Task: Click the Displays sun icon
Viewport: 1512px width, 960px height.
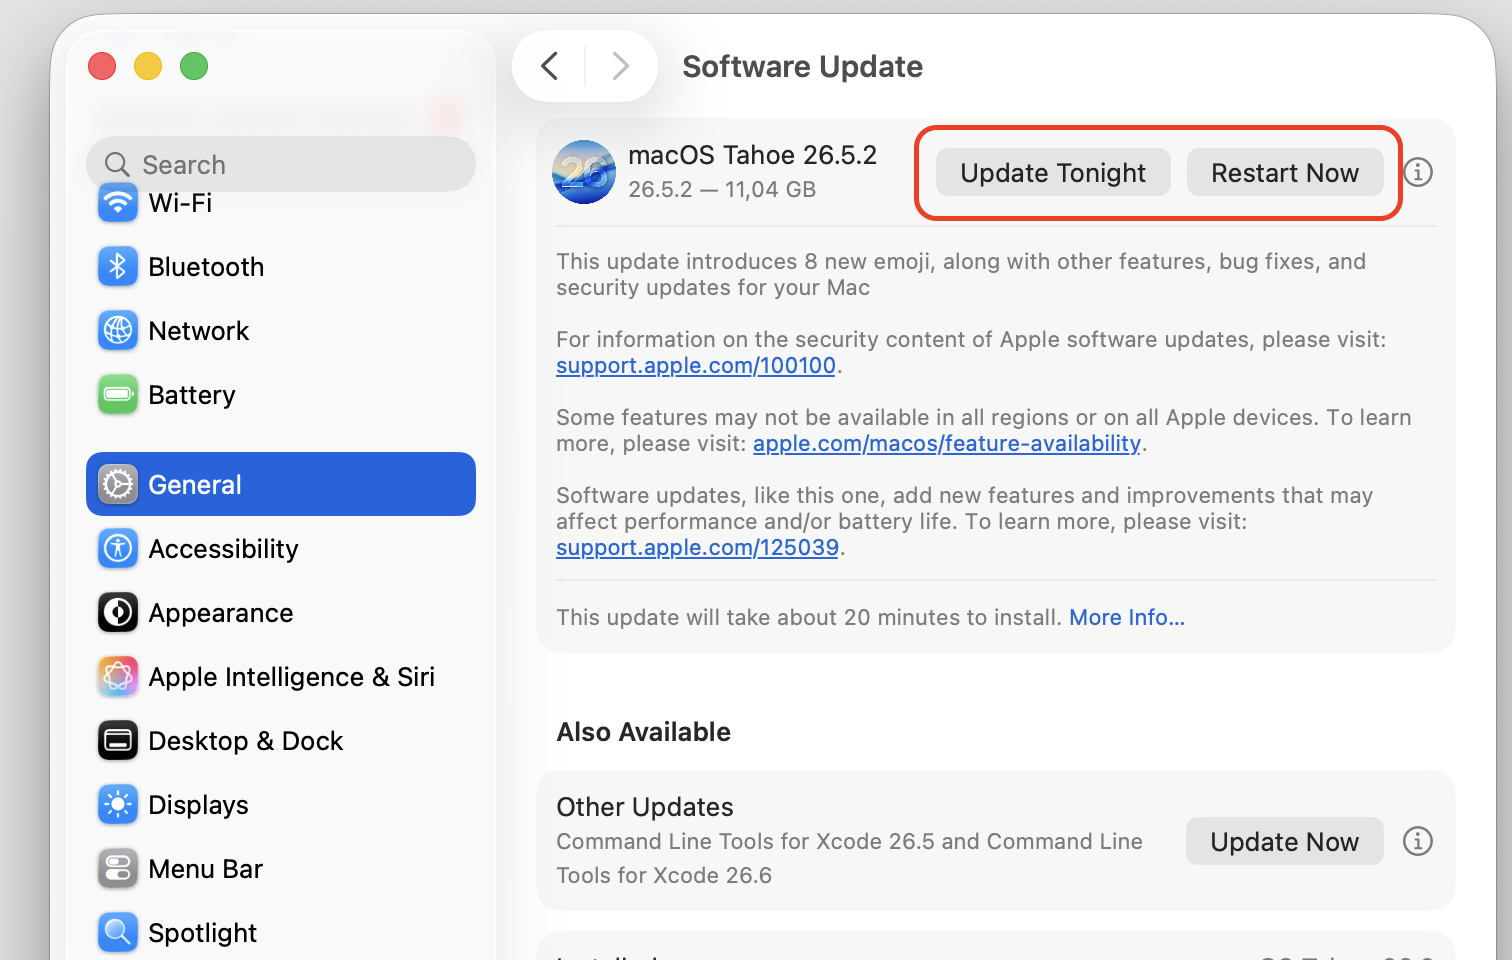Action: 118,805
